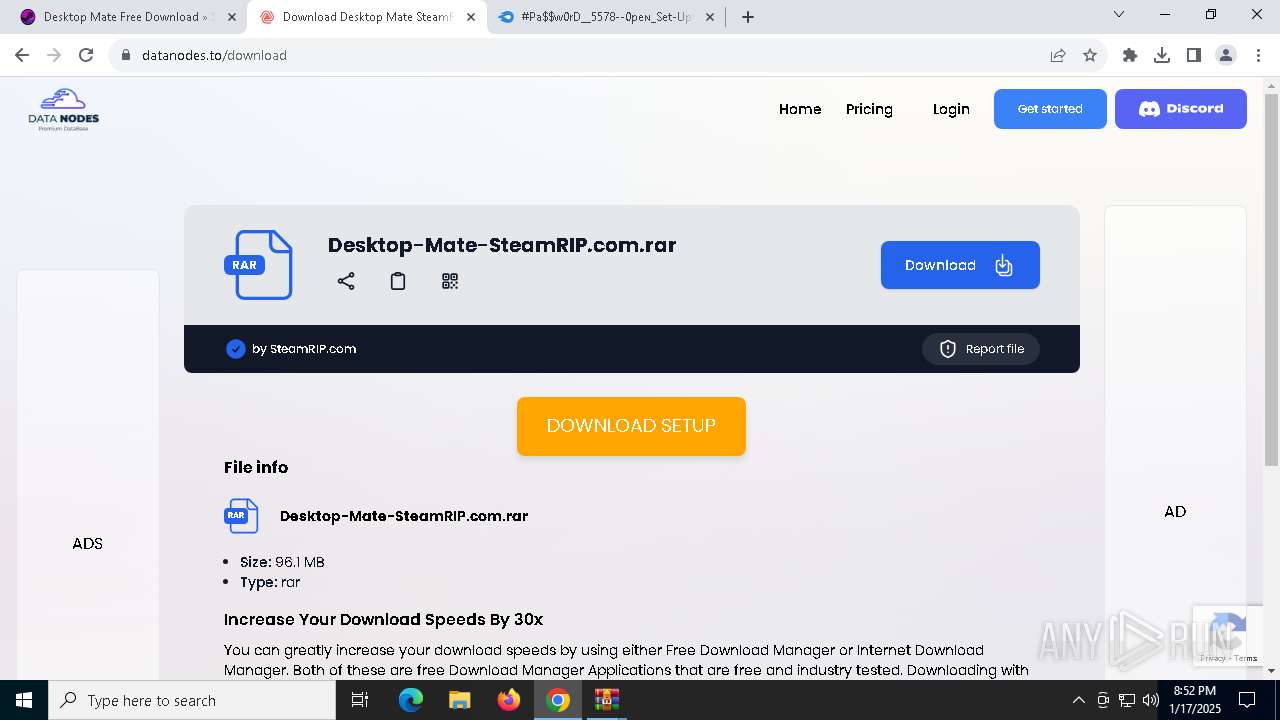Screen dimensions: 1280x720
Task: Click the large RAR file icon
Action: (x=259, y=265)
